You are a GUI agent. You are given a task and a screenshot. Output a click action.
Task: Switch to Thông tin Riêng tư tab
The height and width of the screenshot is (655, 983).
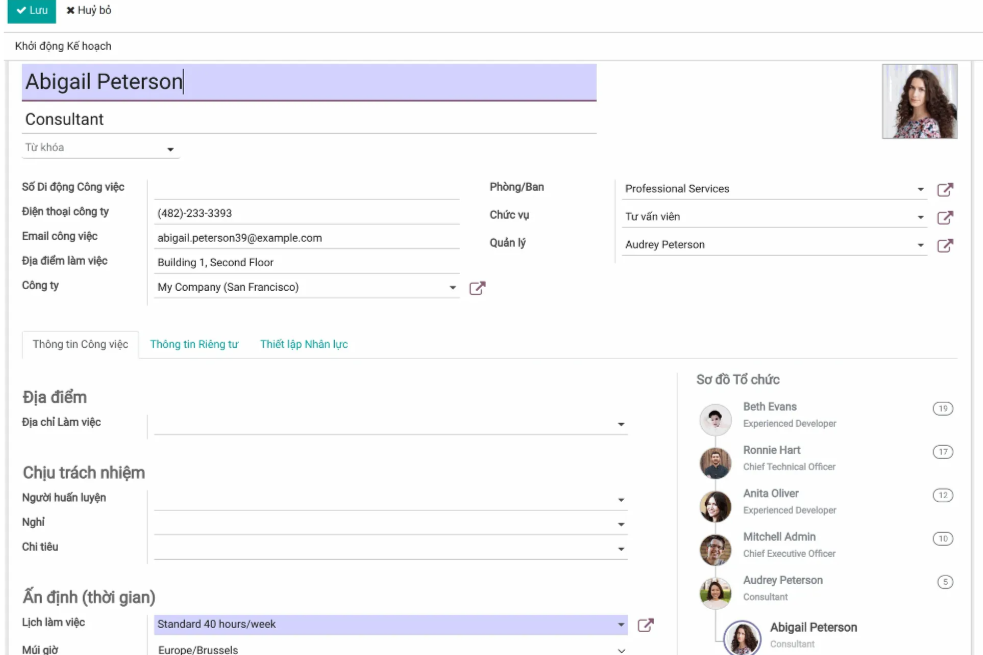(194, 345)
